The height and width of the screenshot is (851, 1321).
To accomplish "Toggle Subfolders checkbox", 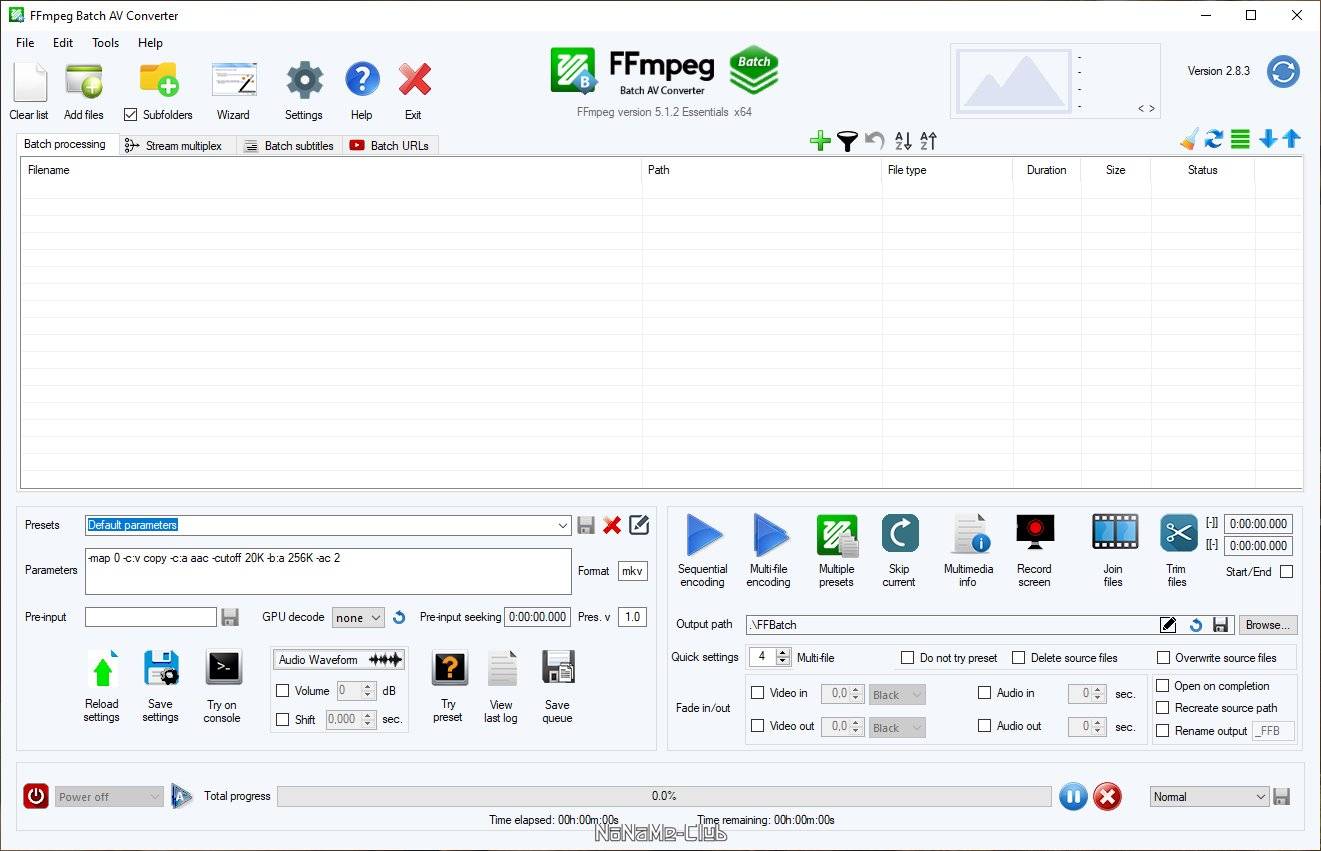I will (x=130, y=115).
